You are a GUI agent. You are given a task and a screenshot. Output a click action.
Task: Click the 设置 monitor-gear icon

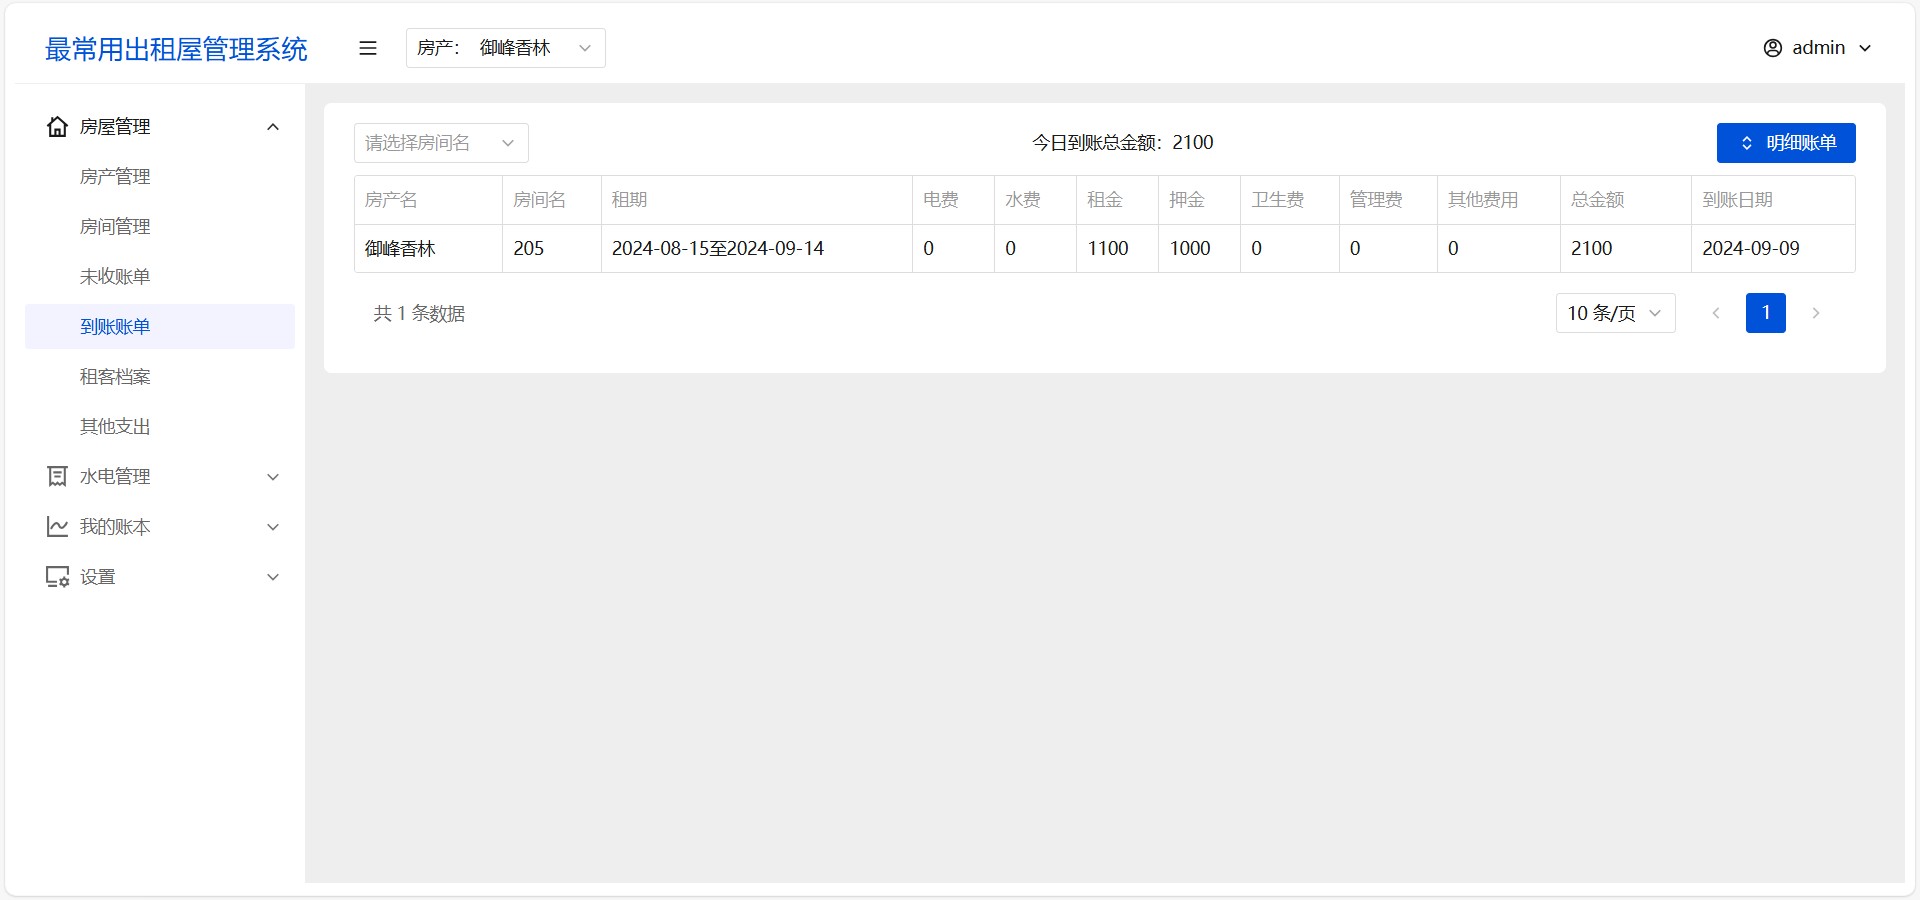(x=58, y=577)
